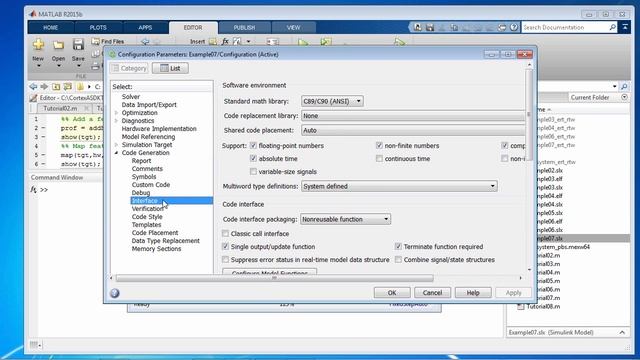Image resolution: width=640 pixels, height=360 pixels.
Task: Toggle floating-point numbers support checkbox
Action: pyautogui.click(x=253, y=145)
